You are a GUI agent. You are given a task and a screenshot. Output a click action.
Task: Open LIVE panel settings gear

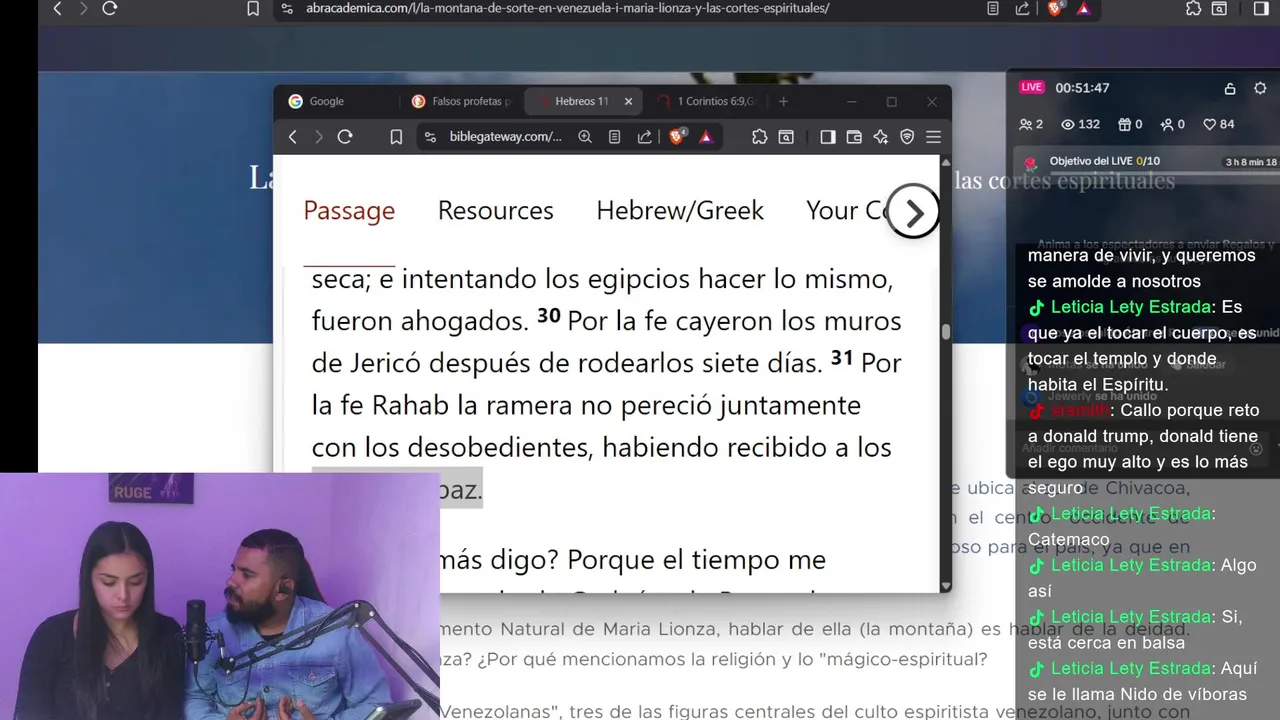tap(1260, 88)
